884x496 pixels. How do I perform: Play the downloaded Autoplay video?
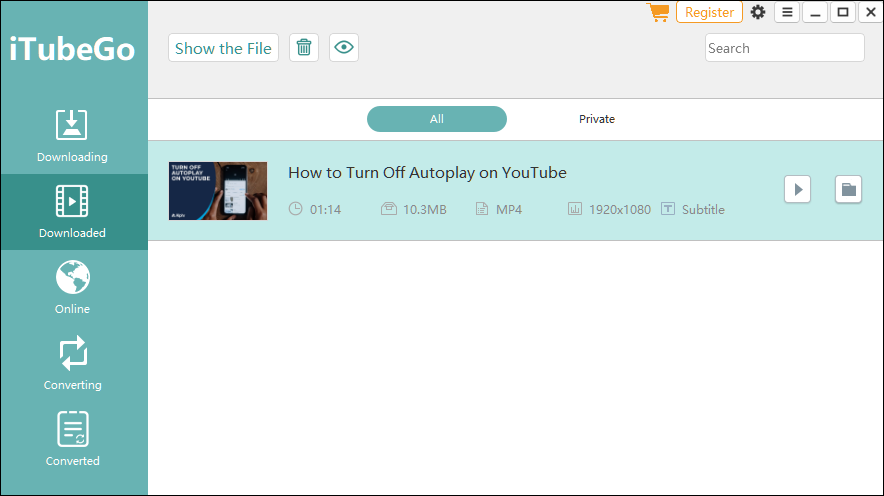[798, 189]
